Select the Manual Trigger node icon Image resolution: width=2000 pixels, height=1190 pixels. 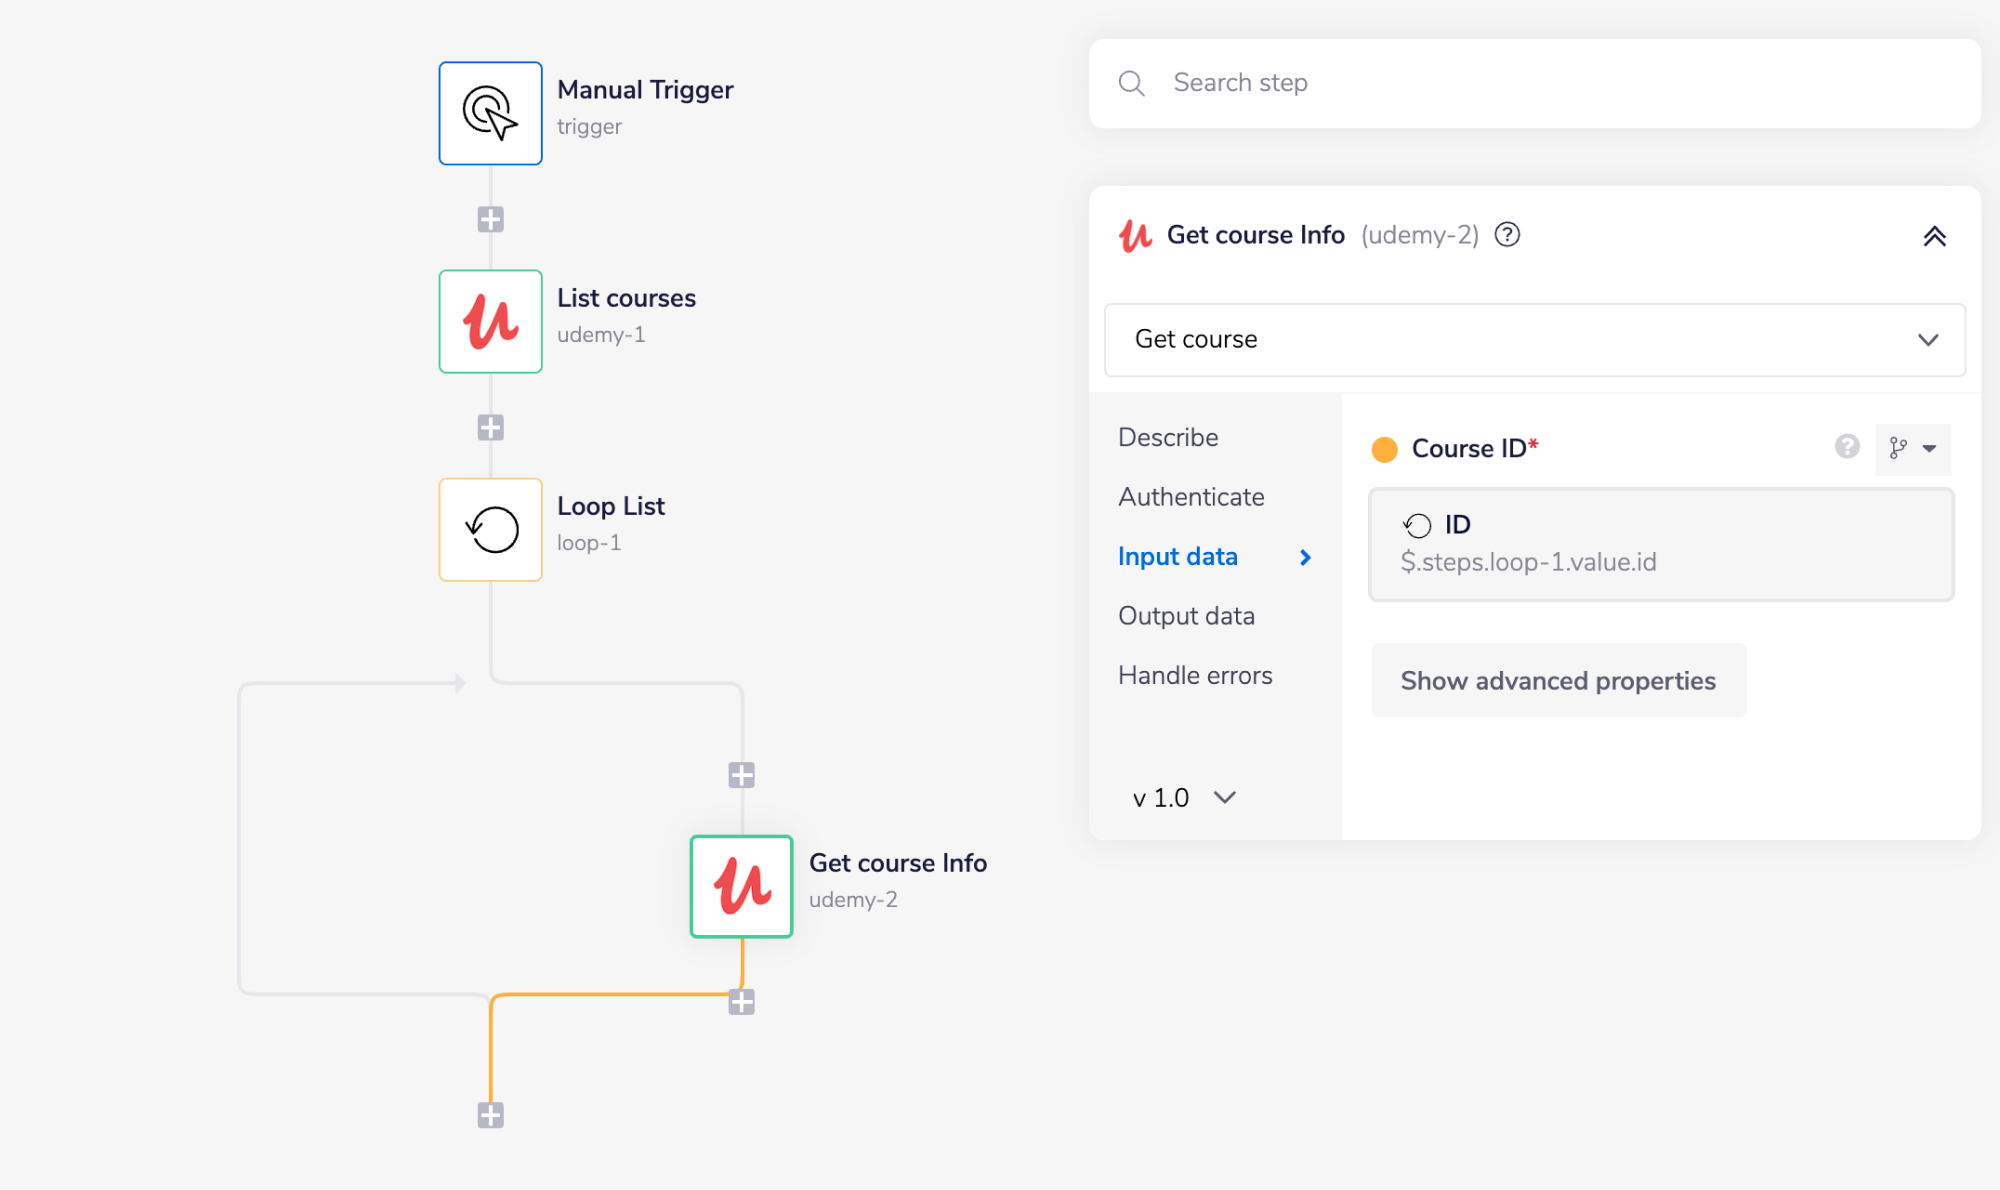point(489,112)
